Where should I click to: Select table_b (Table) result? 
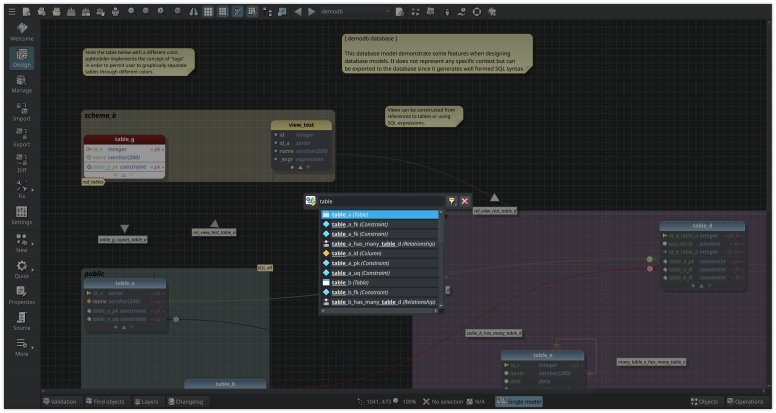[x=380, y=282]
